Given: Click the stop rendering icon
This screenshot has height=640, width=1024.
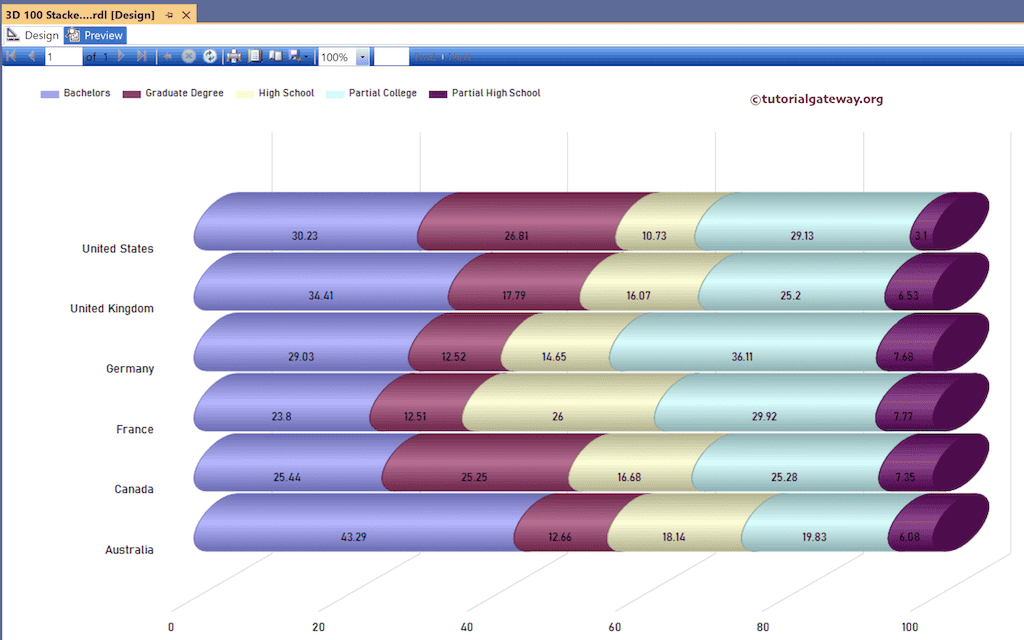Looking at the screenshot, I should pyautogui.click(x=188, y=57).
